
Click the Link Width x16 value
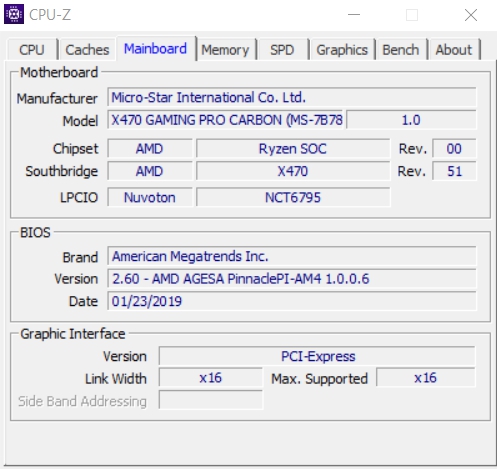coord(211,378)
